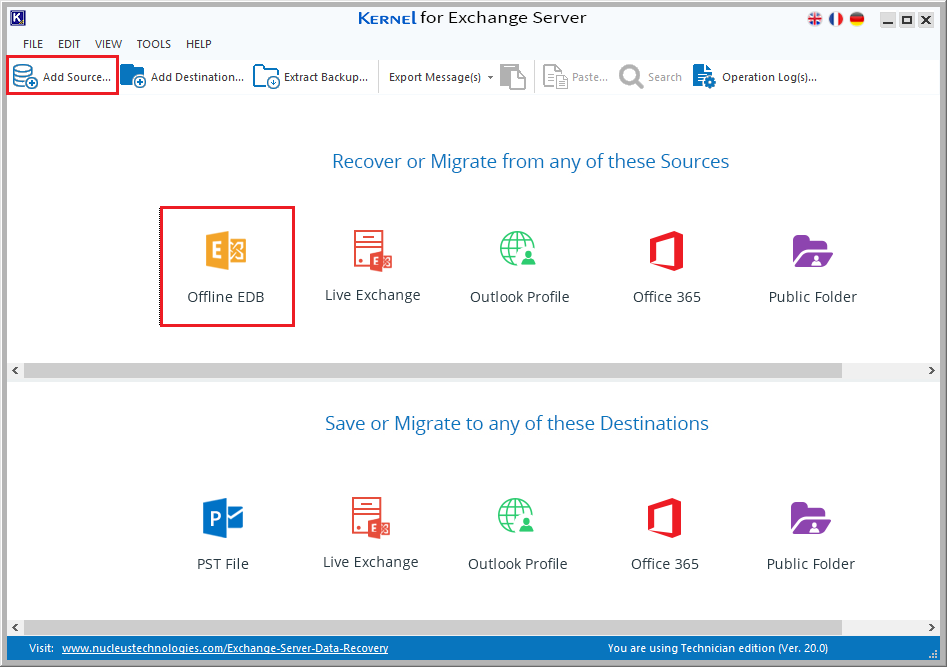This screenshot has height=672, width=947.
Task: Click the Technician edition version text in the status bar
Action: (717, 648)
